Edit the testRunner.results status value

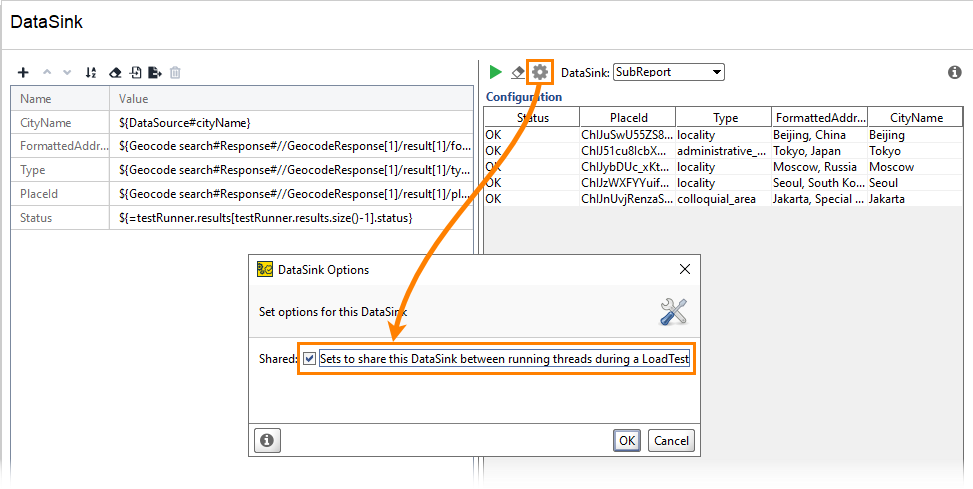click(x=291, y=218)
